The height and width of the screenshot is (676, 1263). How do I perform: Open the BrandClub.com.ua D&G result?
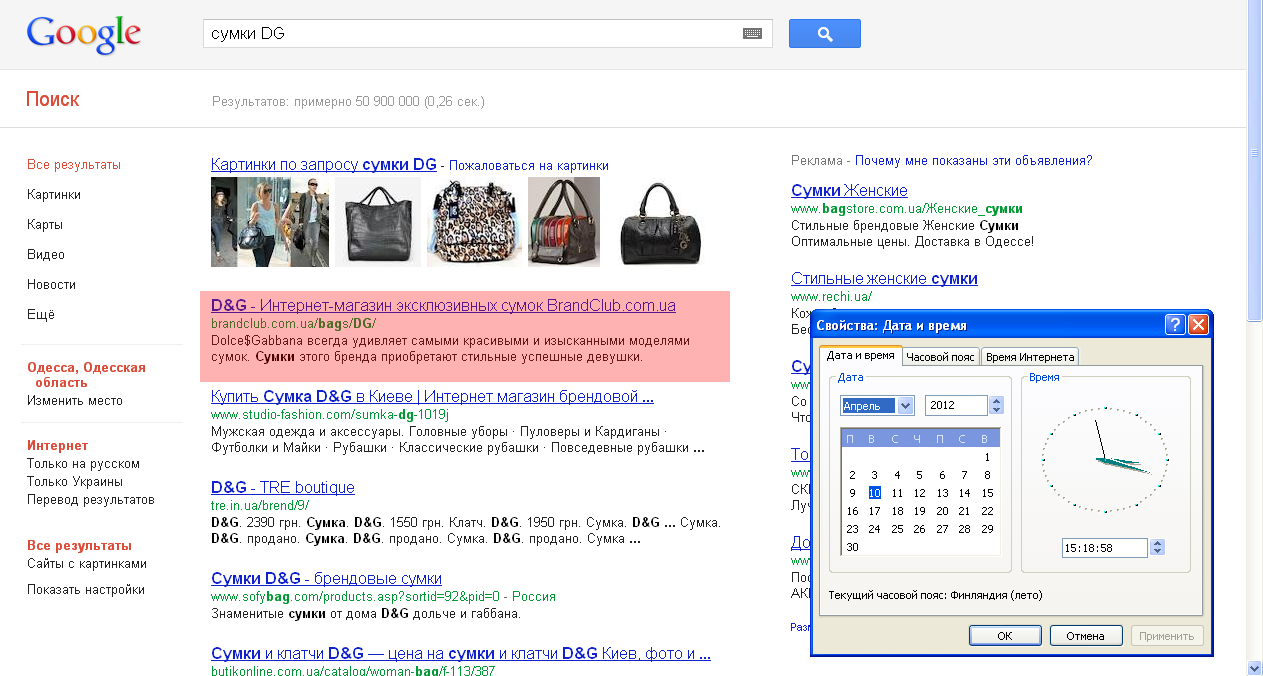click(443, 306)
